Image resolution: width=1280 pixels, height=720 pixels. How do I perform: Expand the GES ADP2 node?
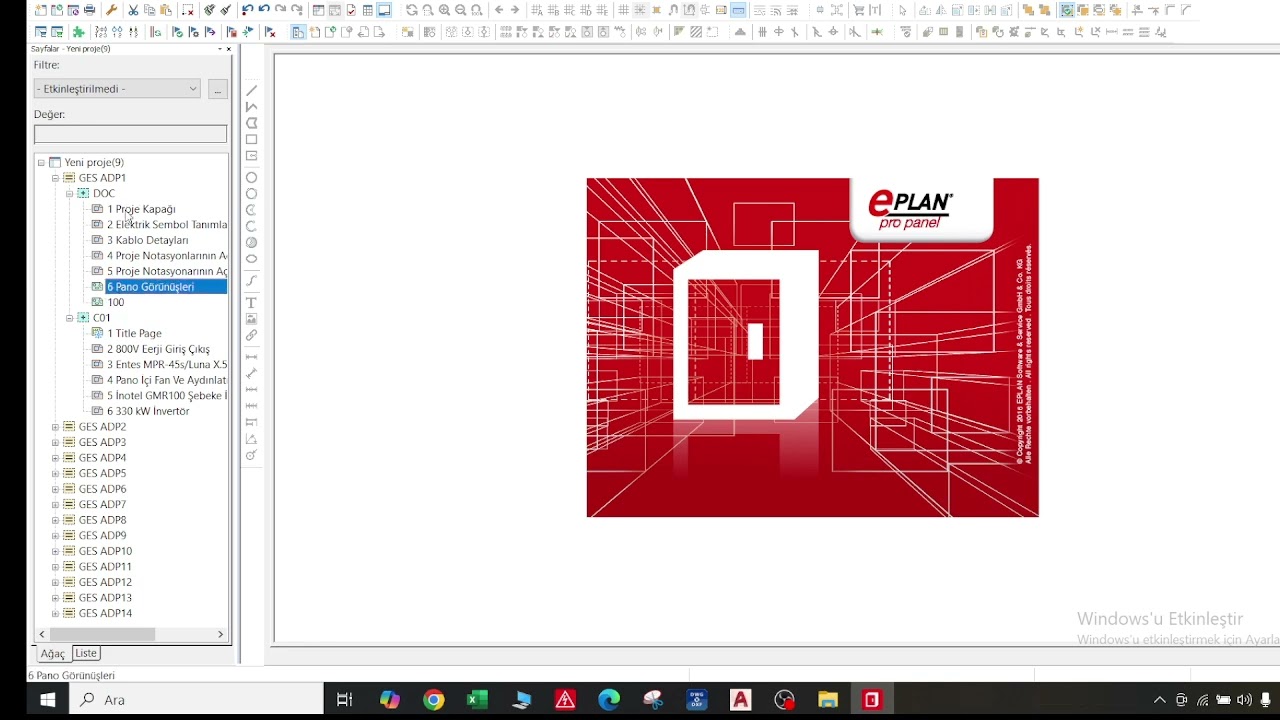pyautogui.click(x=56, y=427)
